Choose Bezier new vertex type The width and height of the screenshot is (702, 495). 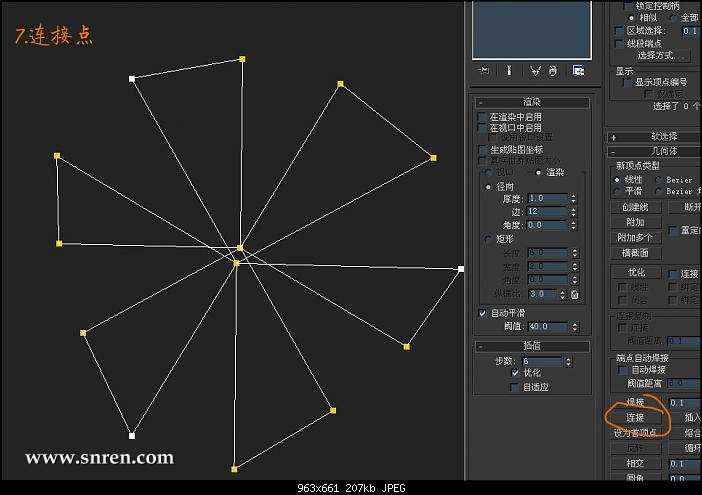point(659,179)
